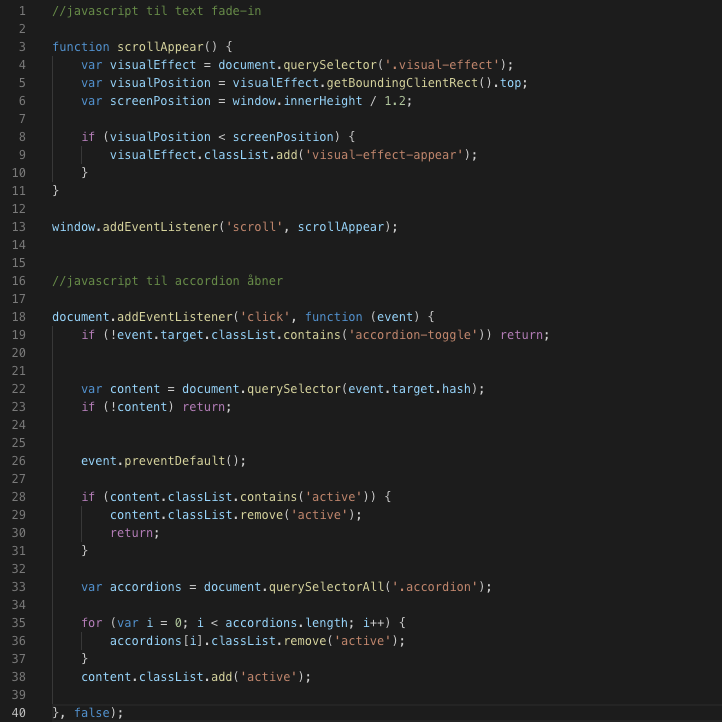This screenshot has height=722, width=722.
Task: Click line number 13 in the gutter
Action: pyautogui.click(x=19, y=227)
